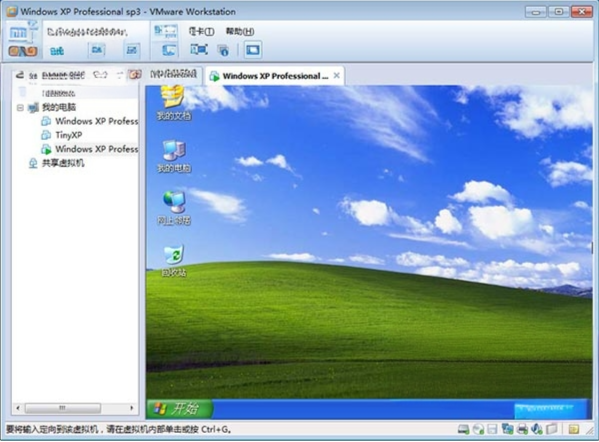
Task: Click the printer status icon
Action: [522, 429]
